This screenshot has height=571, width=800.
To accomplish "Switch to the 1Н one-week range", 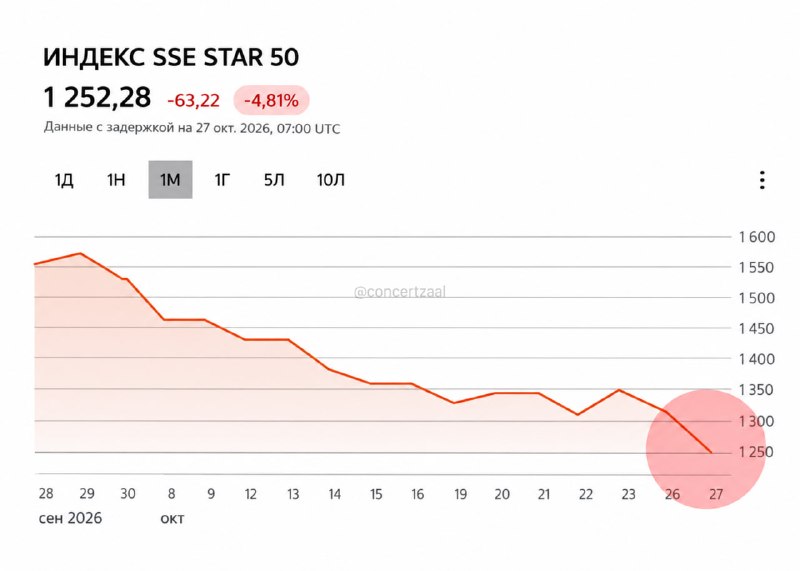I will 116,180.
